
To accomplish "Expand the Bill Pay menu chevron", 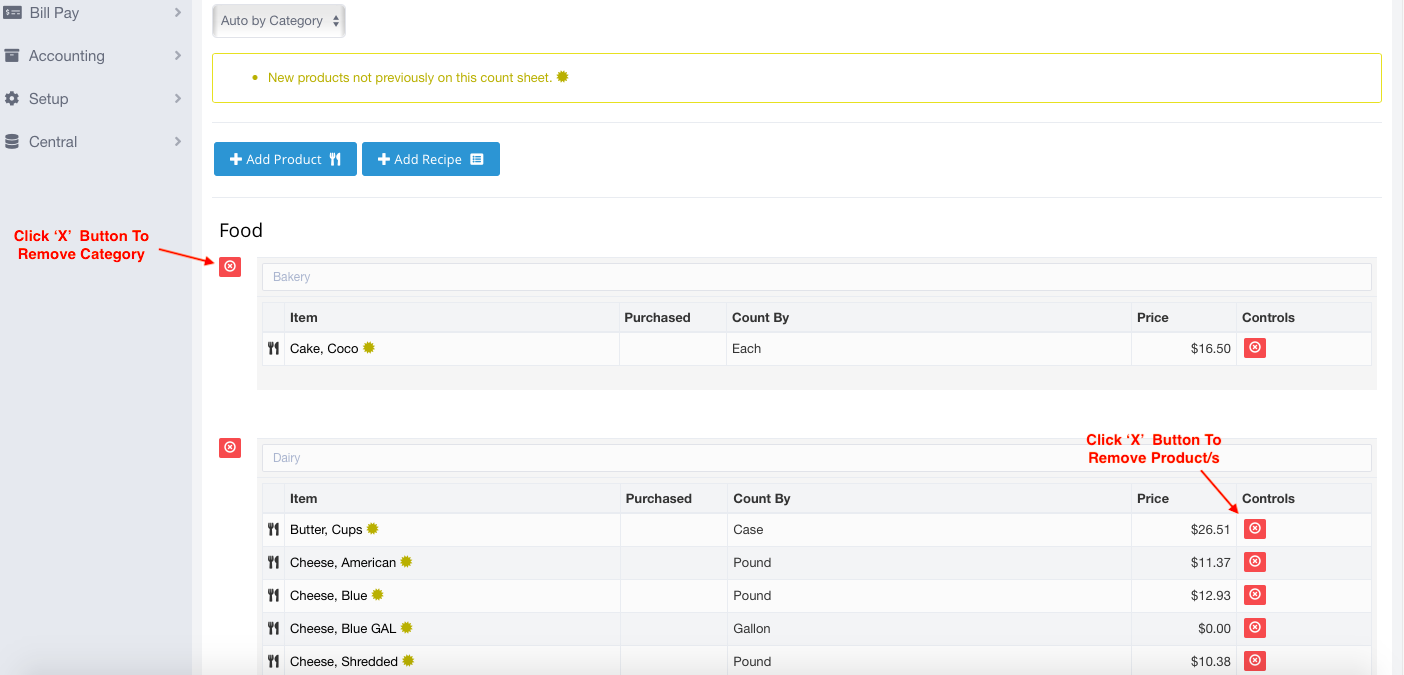I will tap(177, 13).
